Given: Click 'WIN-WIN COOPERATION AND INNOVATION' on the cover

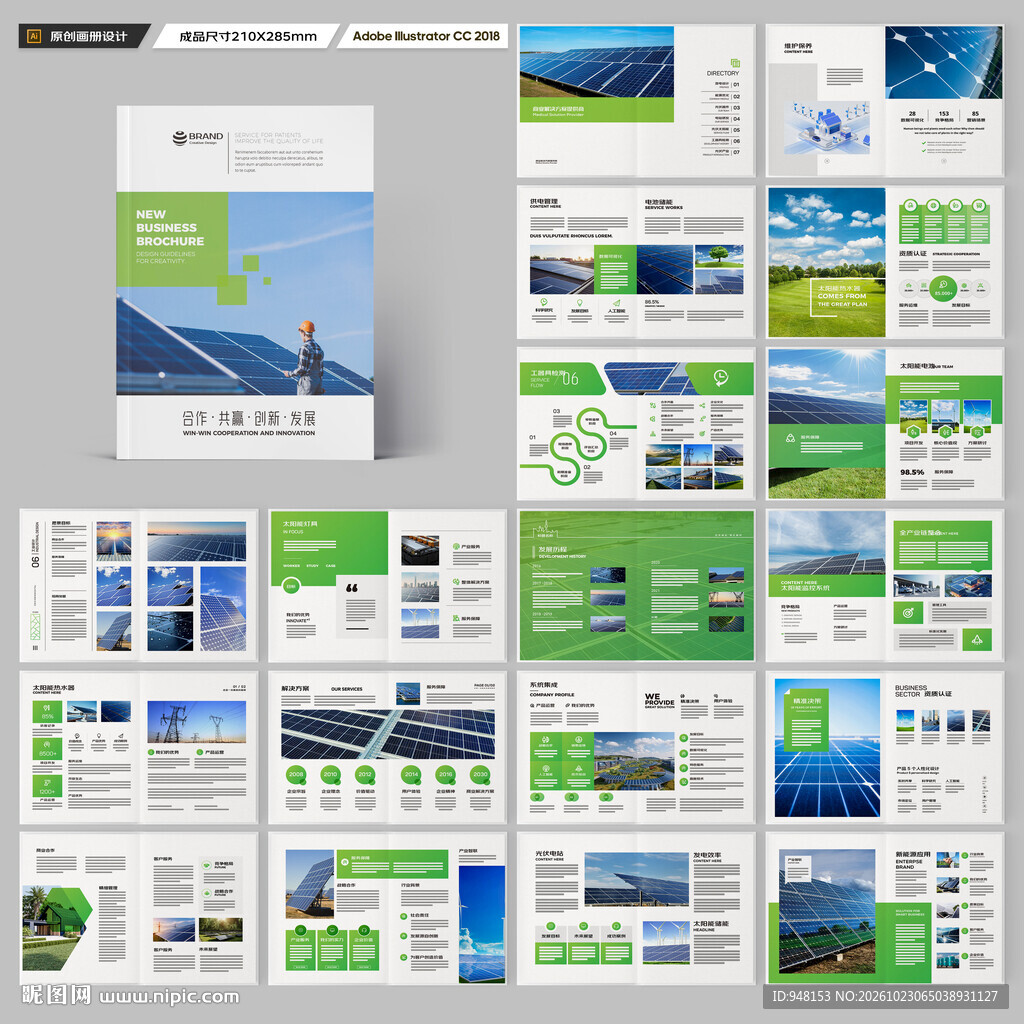Looking at the screenshot, I should pos(249,433).
